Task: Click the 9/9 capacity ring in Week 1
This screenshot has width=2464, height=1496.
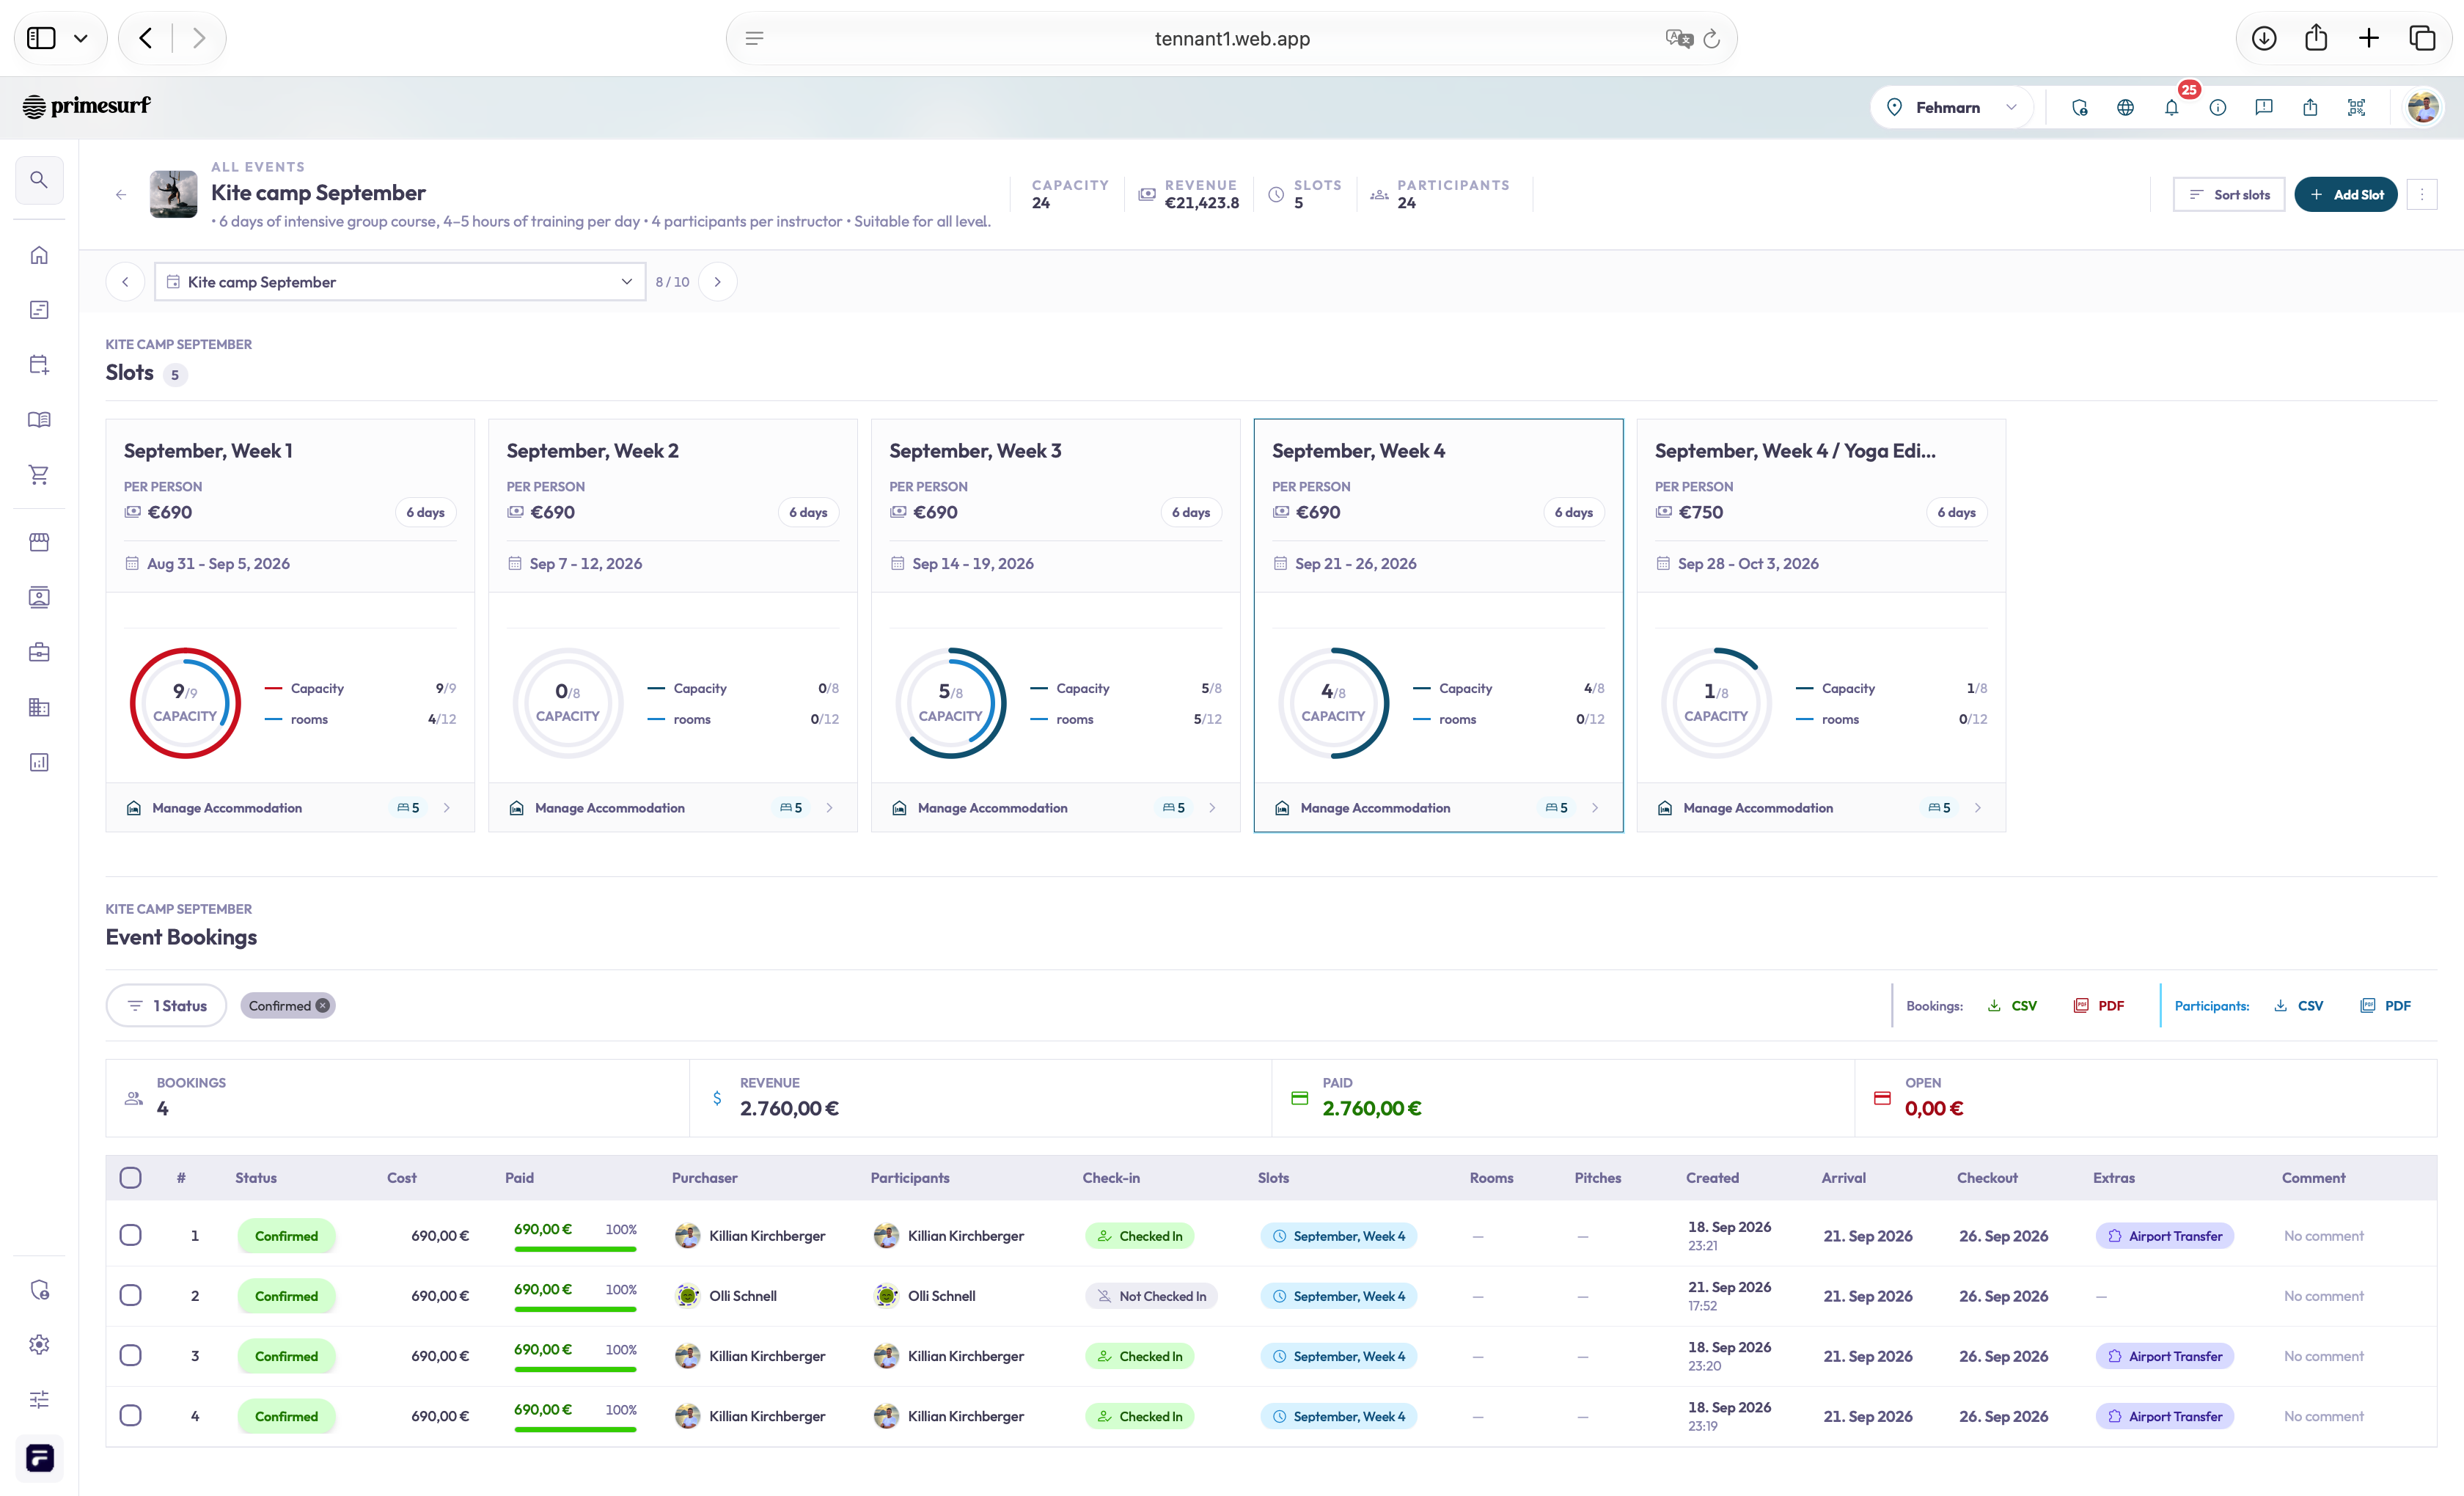Action: click(185, 703)
